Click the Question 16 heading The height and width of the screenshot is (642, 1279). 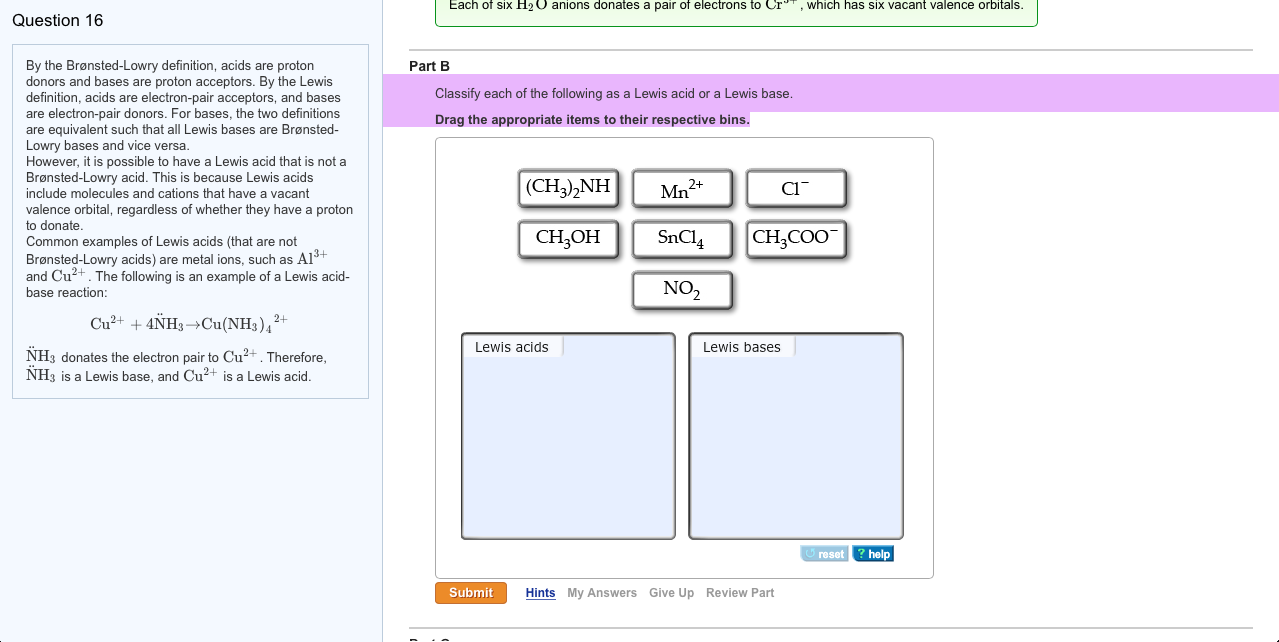click(57, 20)
